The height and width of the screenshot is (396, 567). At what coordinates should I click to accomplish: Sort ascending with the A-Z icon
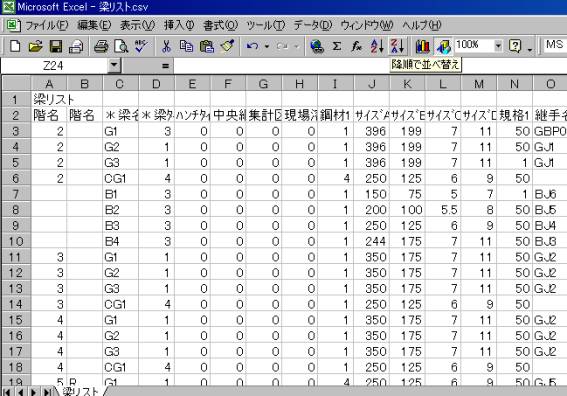click(x=377, y=46)
